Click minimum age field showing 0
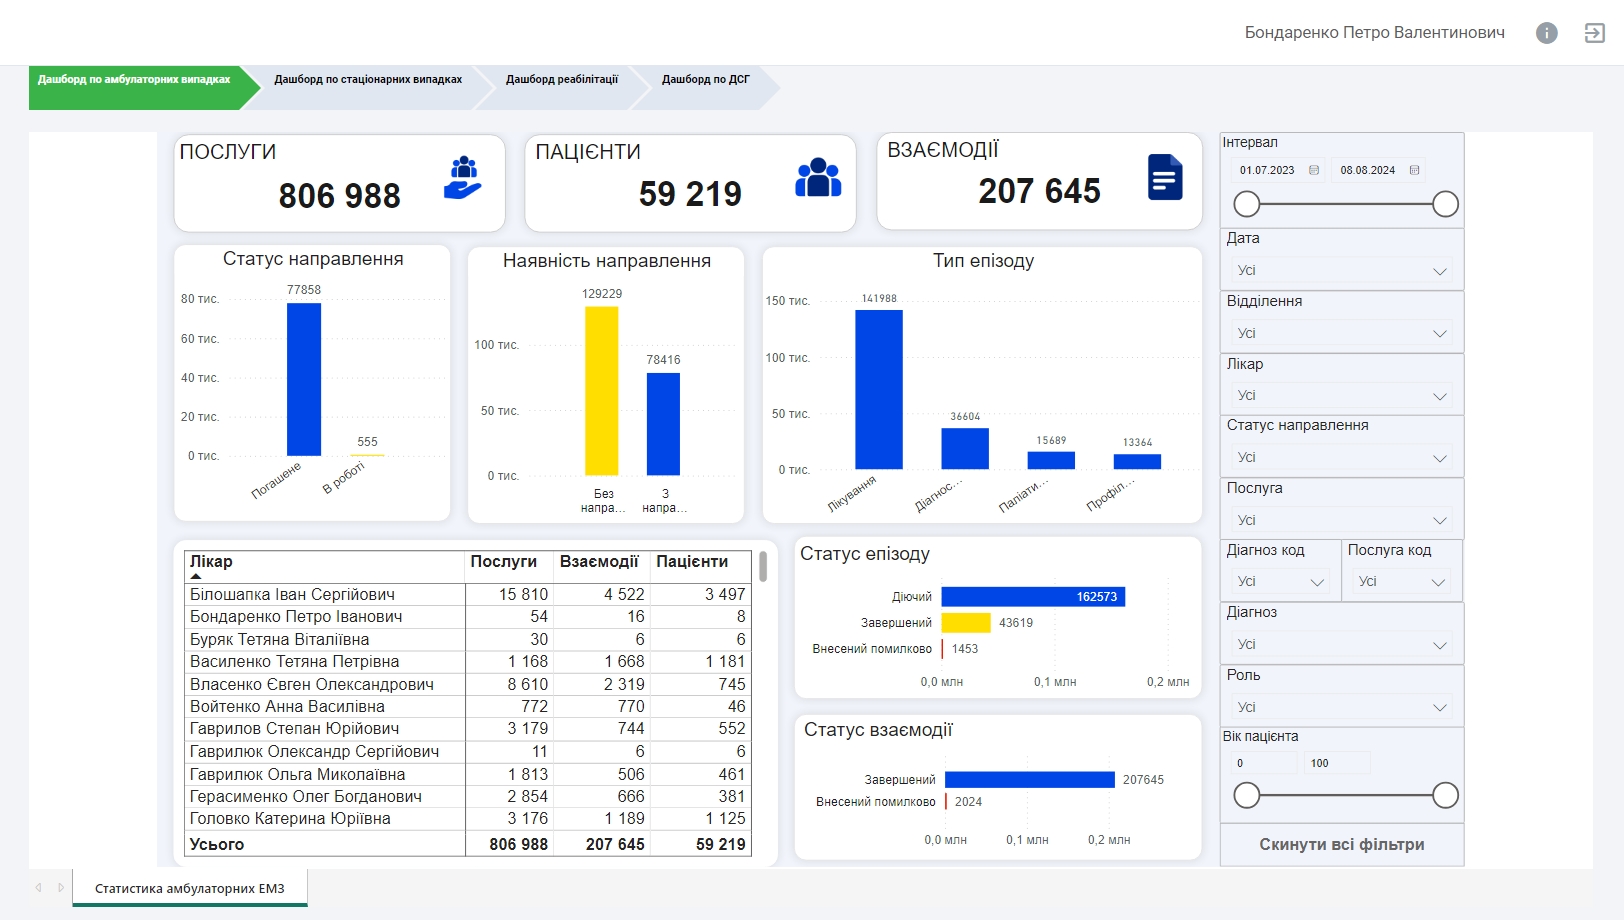The height and width of the screenshot is (920, 1624). 1264,763
